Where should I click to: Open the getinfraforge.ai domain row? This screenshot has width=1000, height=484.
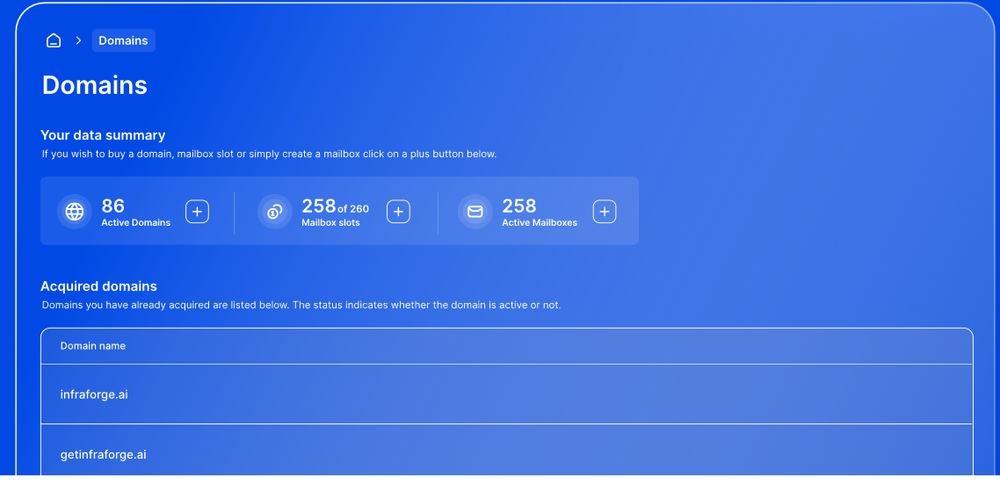tap(506, 450)
